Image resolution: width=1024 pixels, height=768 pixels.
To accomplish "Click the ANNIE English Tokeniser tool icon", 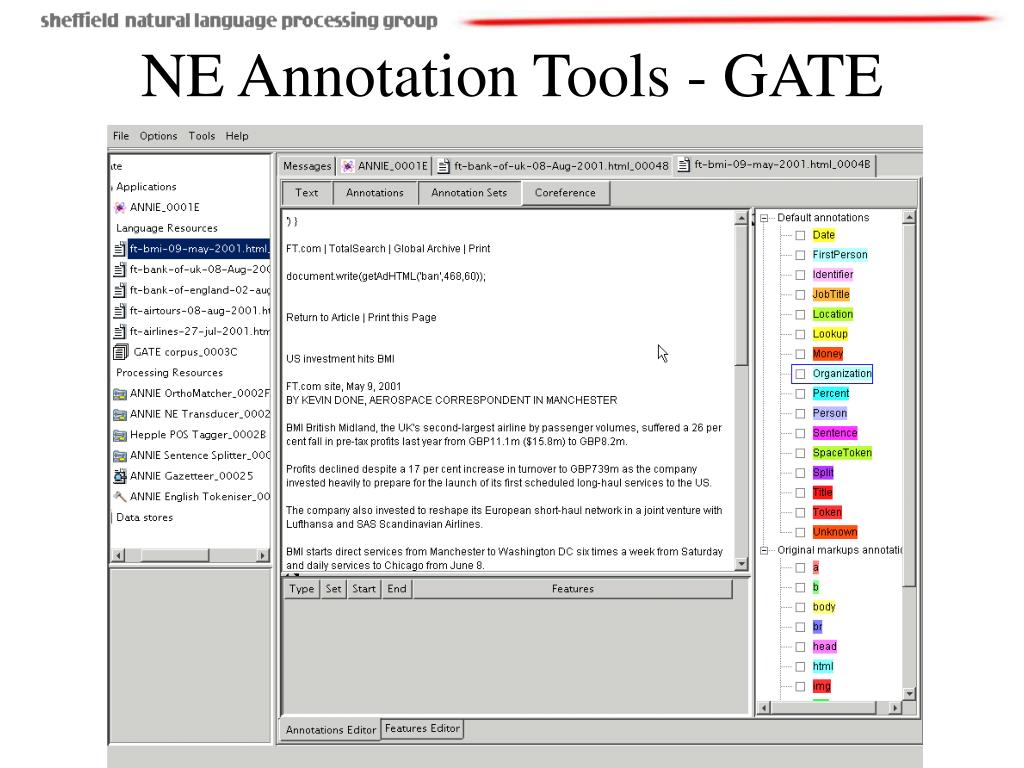I will [x=120, y=496].
